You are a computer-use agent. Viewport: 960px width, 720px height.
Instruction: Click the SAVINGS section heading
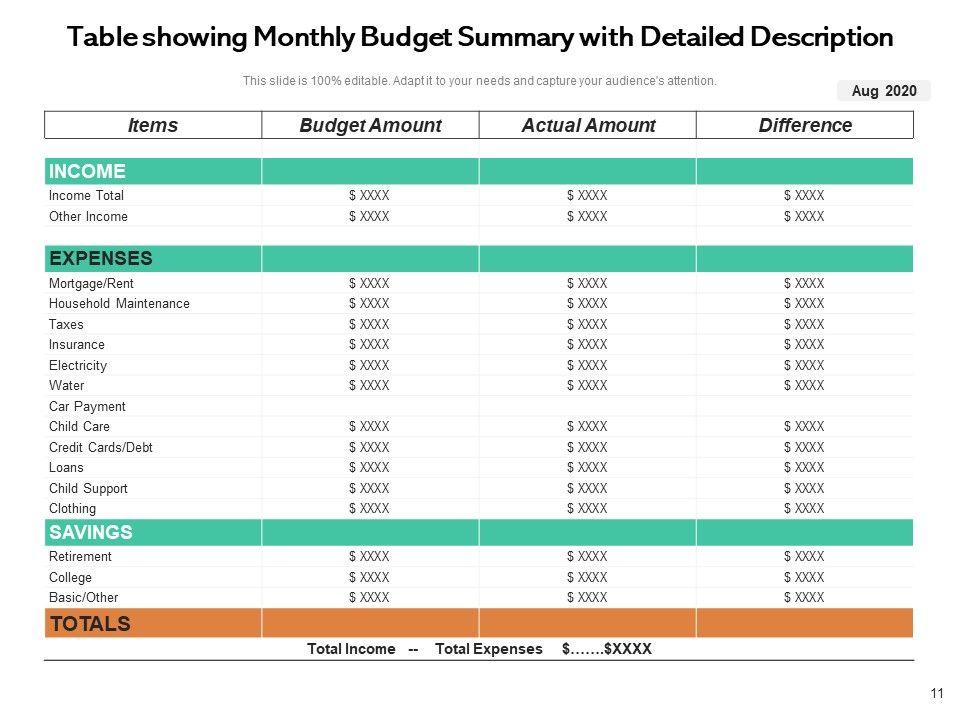click(91, 532)
